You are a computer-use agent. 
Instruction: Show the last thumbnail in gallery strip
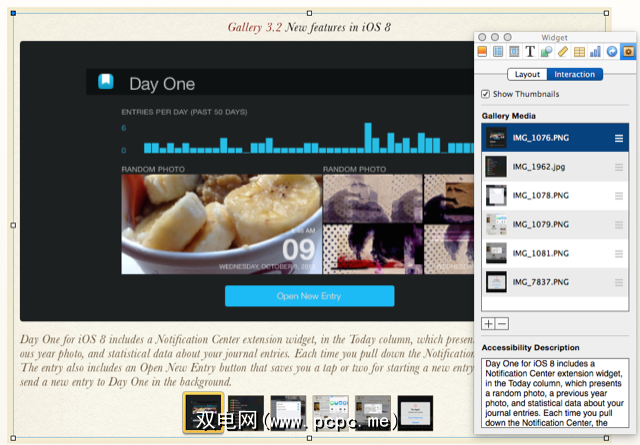tap(415, 413)
